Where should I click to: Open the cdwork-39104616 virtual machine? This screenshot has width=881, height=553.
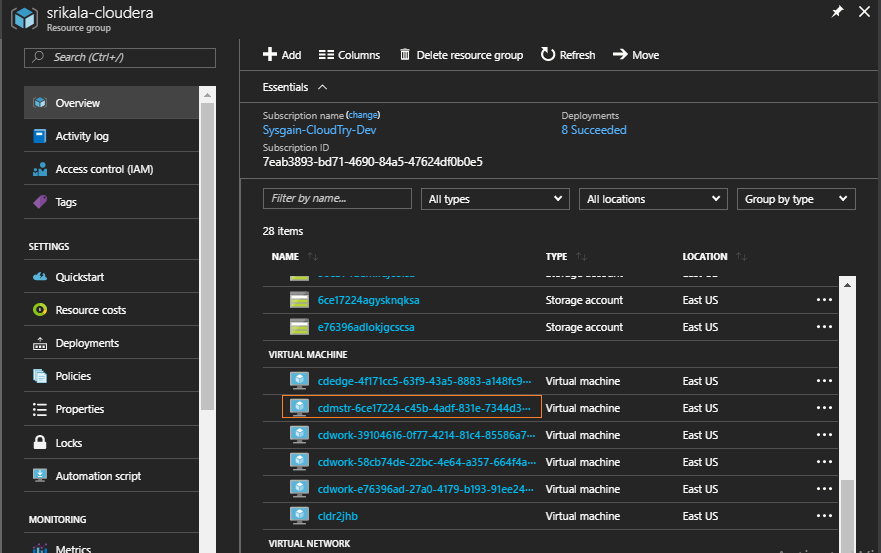pos(426,435)
